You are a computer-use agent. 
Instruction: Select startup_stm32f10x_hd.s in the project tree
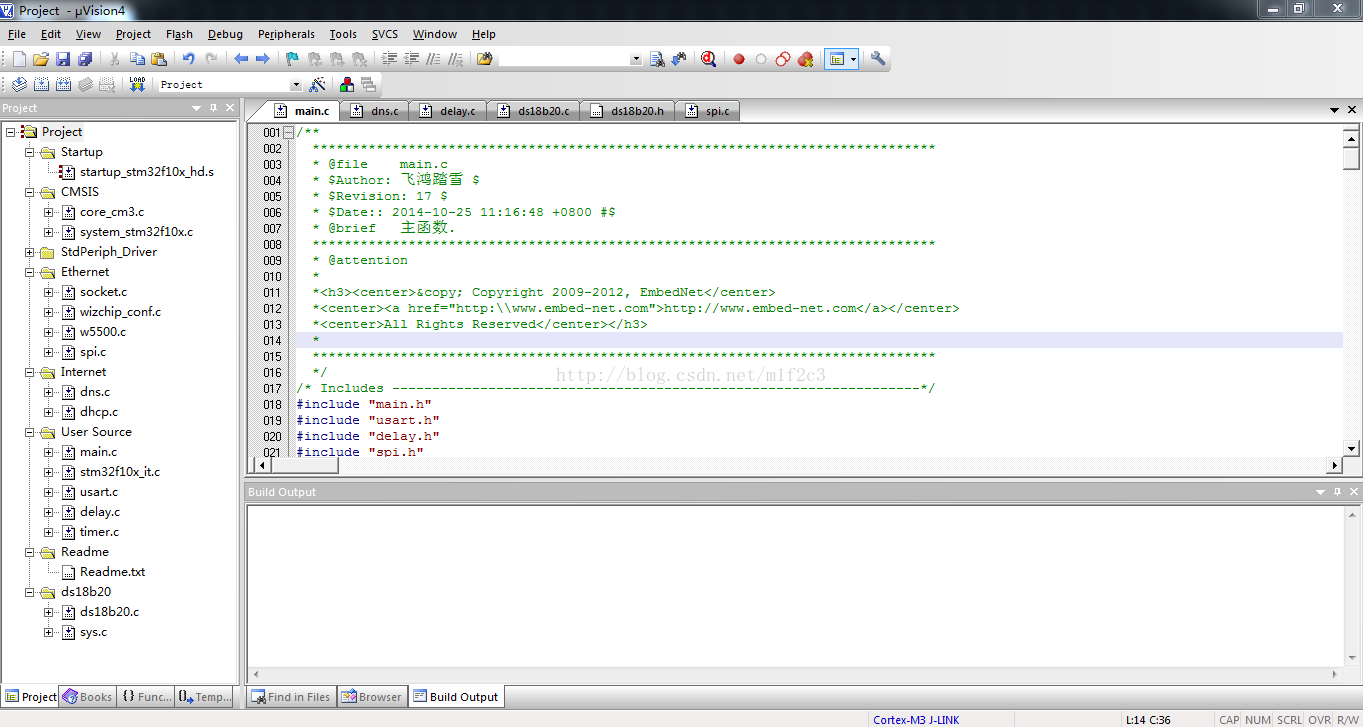(146, 172)
